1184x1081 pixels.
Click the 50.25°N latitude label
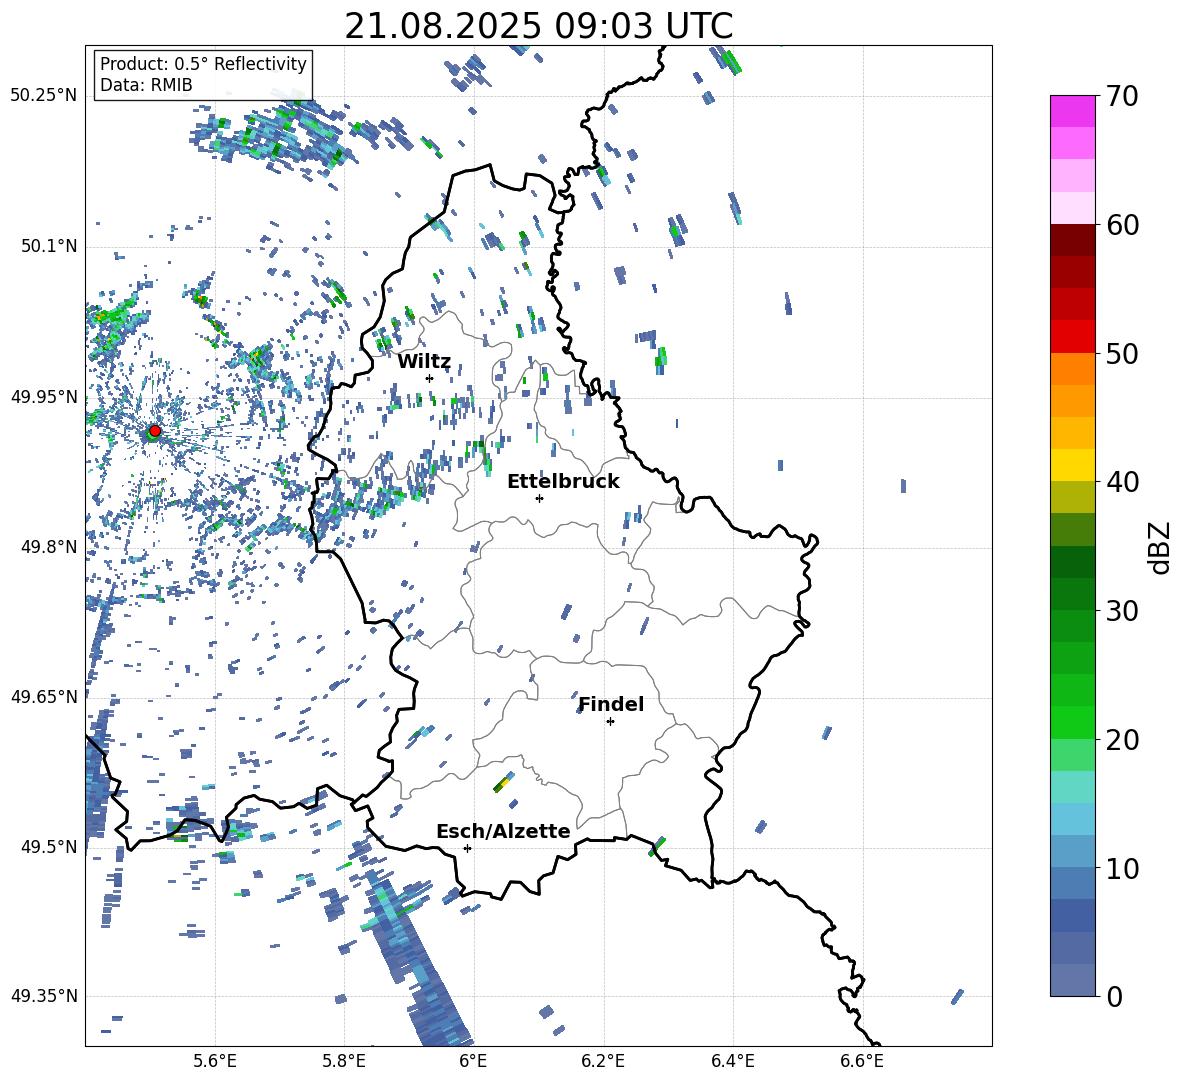point(44,96)
